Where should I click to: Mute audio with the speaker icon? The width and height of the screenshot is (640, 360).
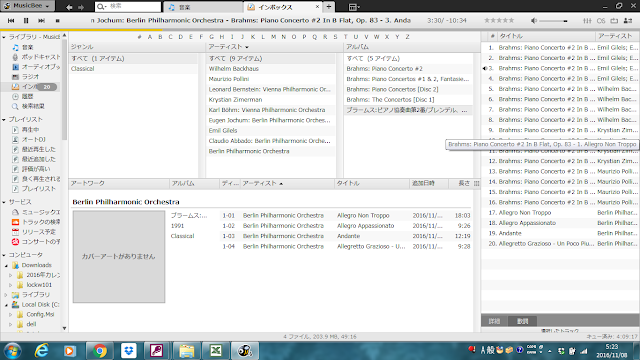click(534, 20)
